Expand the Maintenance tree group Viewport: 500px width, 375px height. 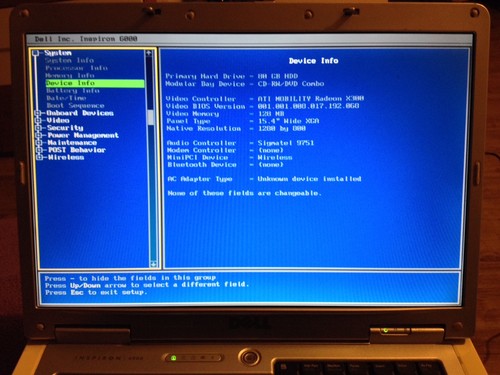[39, 143]
